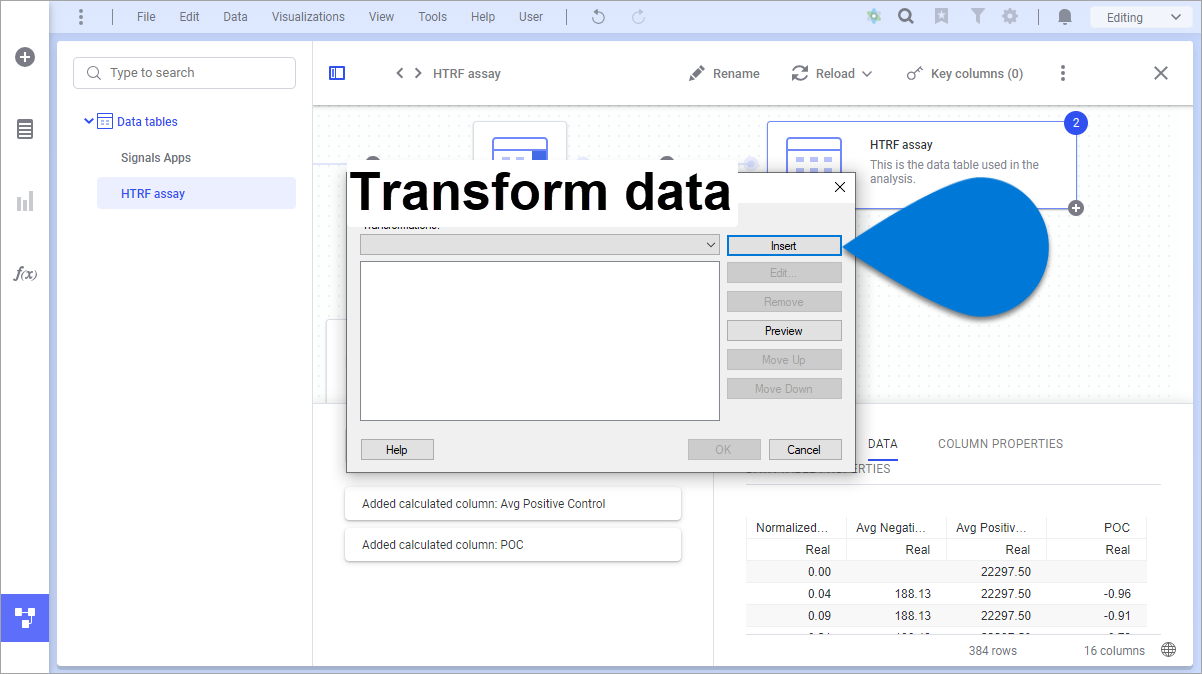Redo the last action
This screenshot has width=1202, height=674.
click(x=638, y=17)
